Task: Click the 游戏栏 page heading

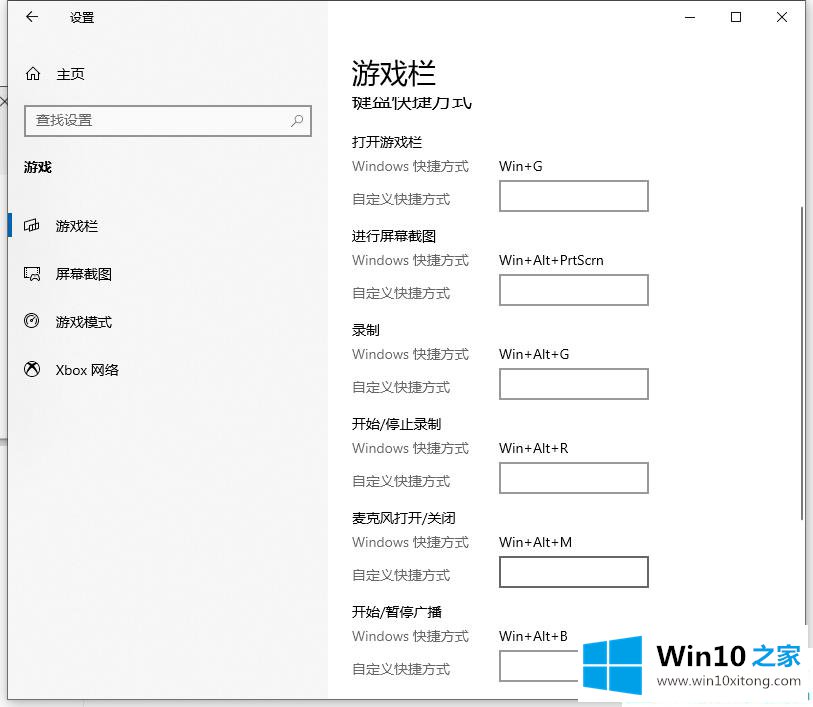Action: (394, 73)
